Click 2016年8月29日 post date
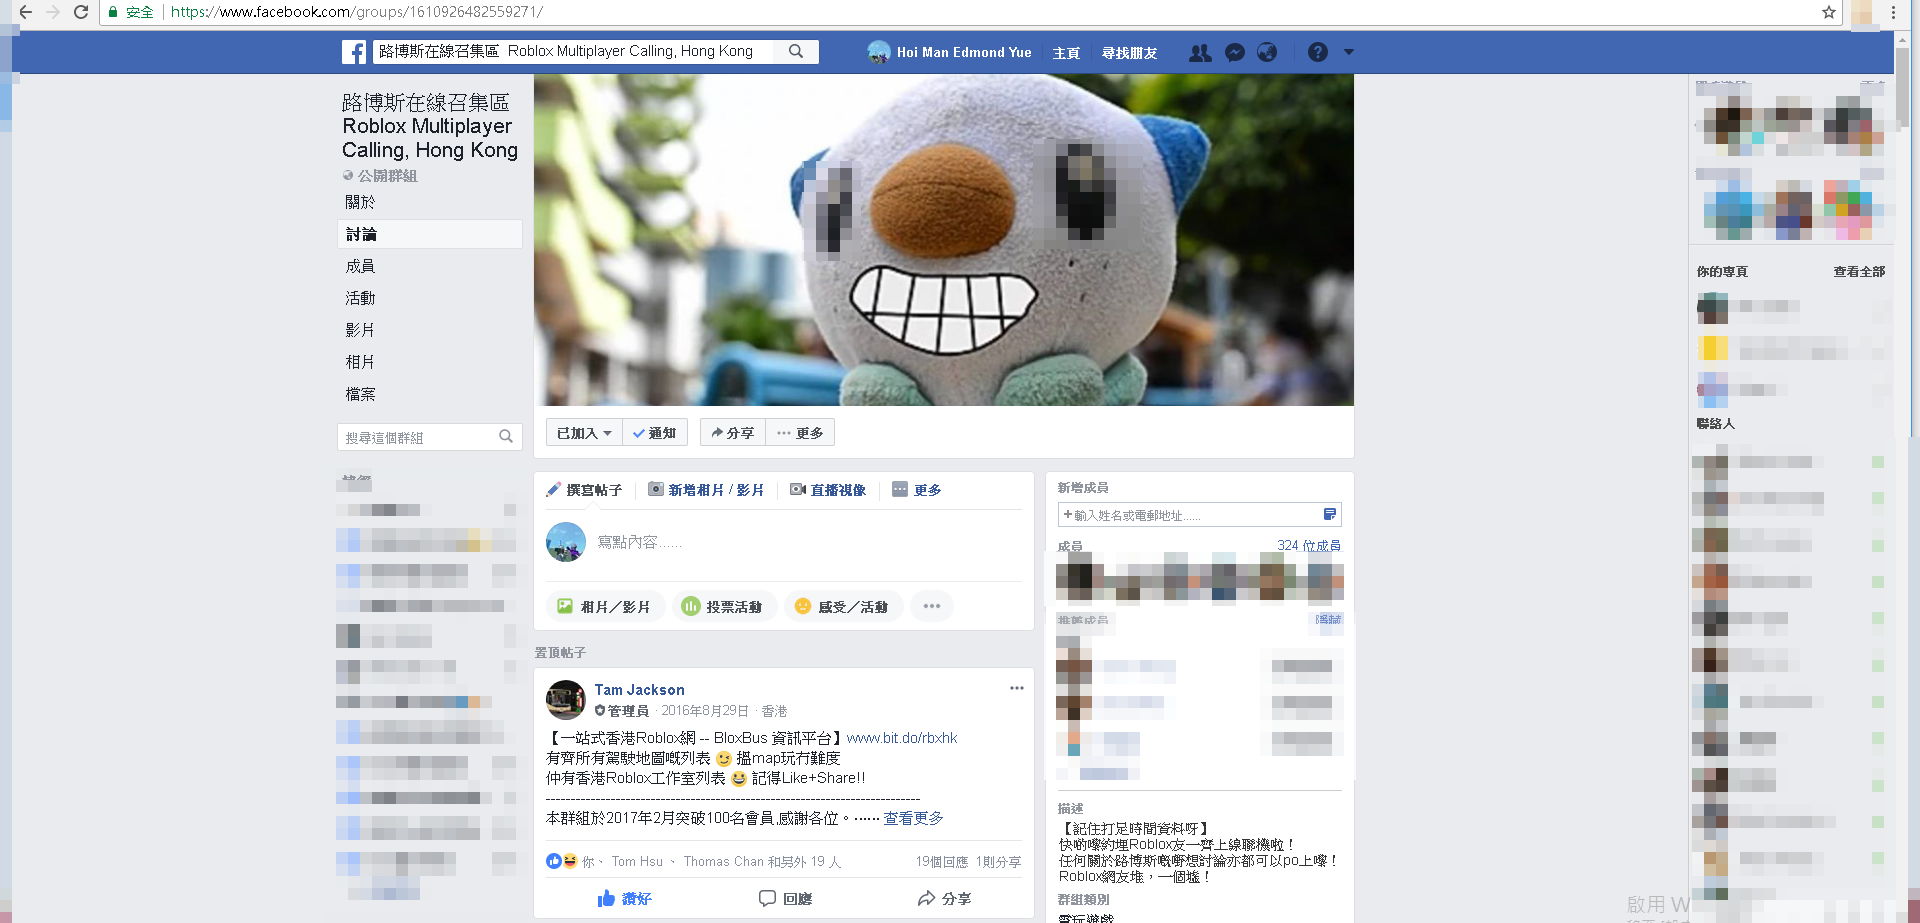1920x923 pixels. coord(705,711)
